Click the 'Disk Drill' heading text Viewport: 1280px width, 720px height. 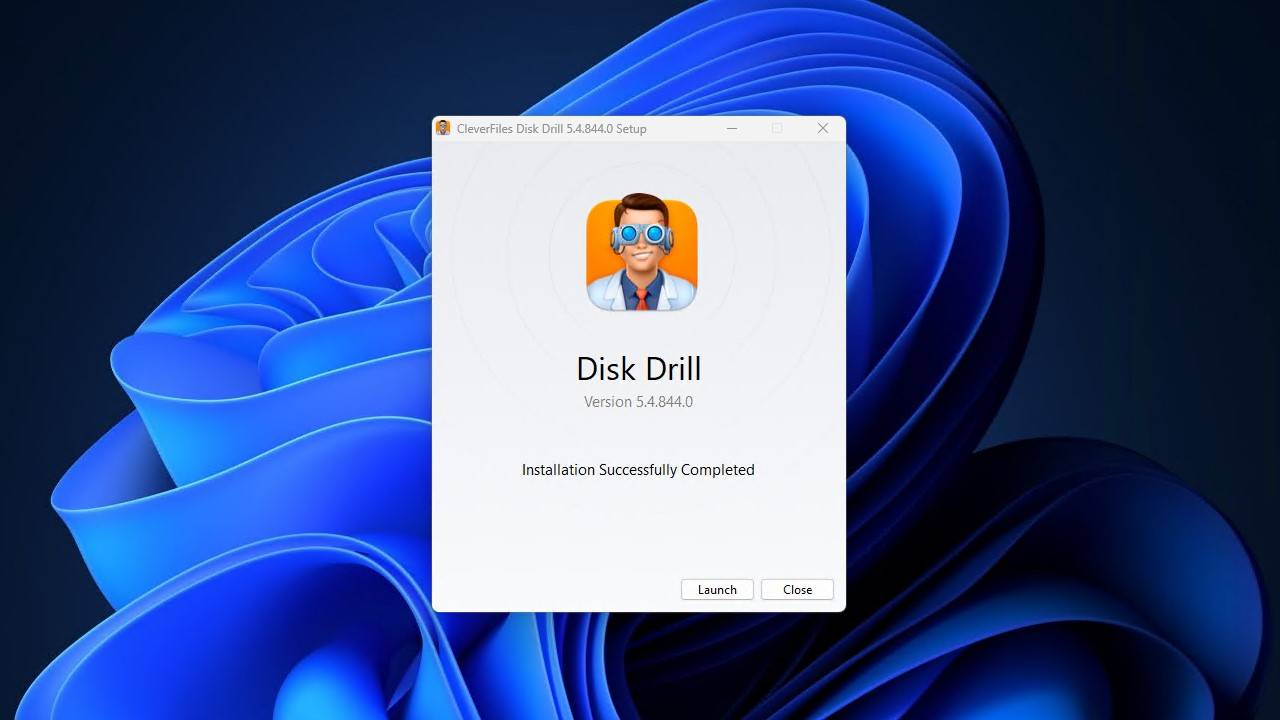tap(639, 368)
